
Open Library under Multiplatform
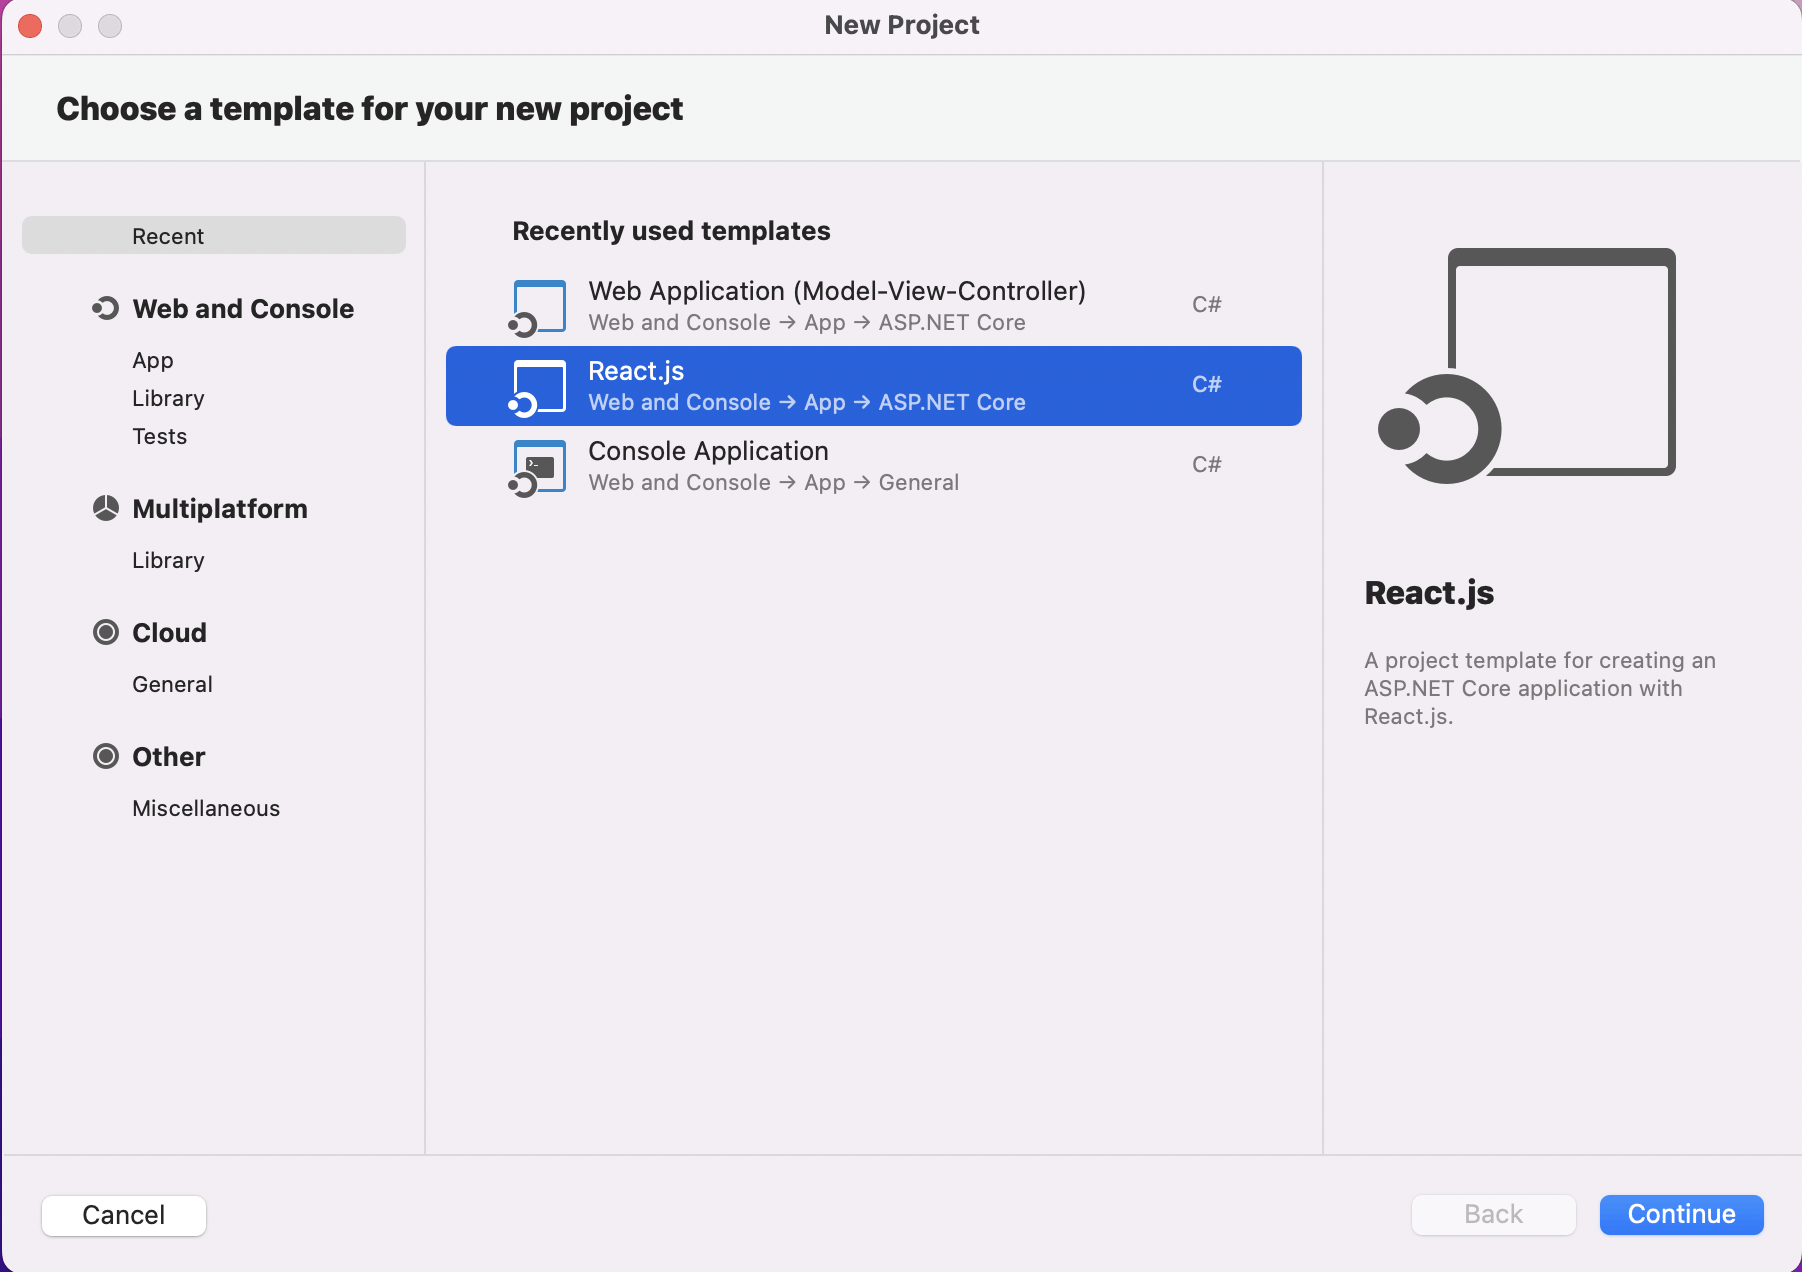(168, 560)
